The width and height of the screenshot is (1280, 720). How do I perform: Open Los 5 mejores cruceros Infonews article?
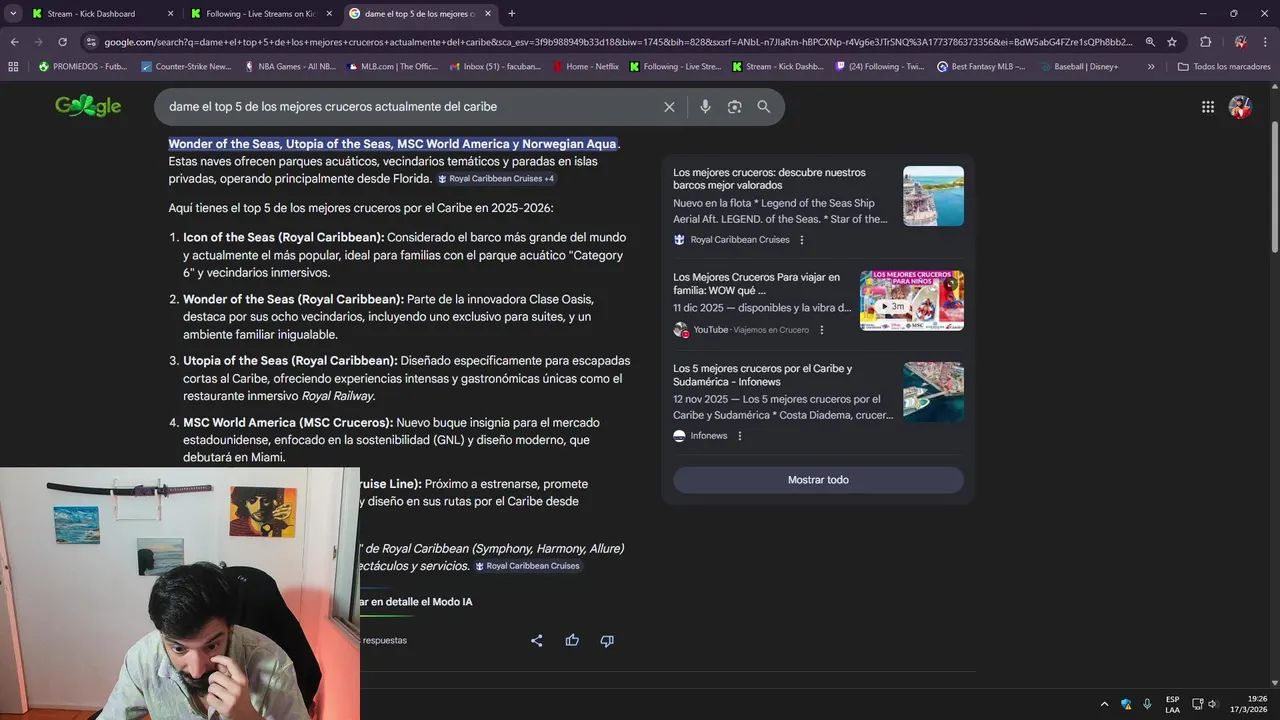[762, 375]
